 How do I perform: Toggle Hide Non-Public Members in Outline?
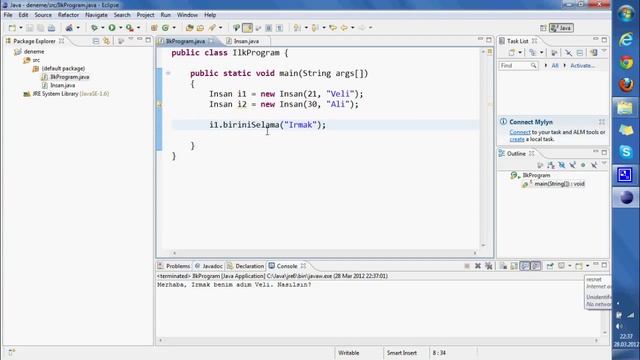[x=583, y=165]
